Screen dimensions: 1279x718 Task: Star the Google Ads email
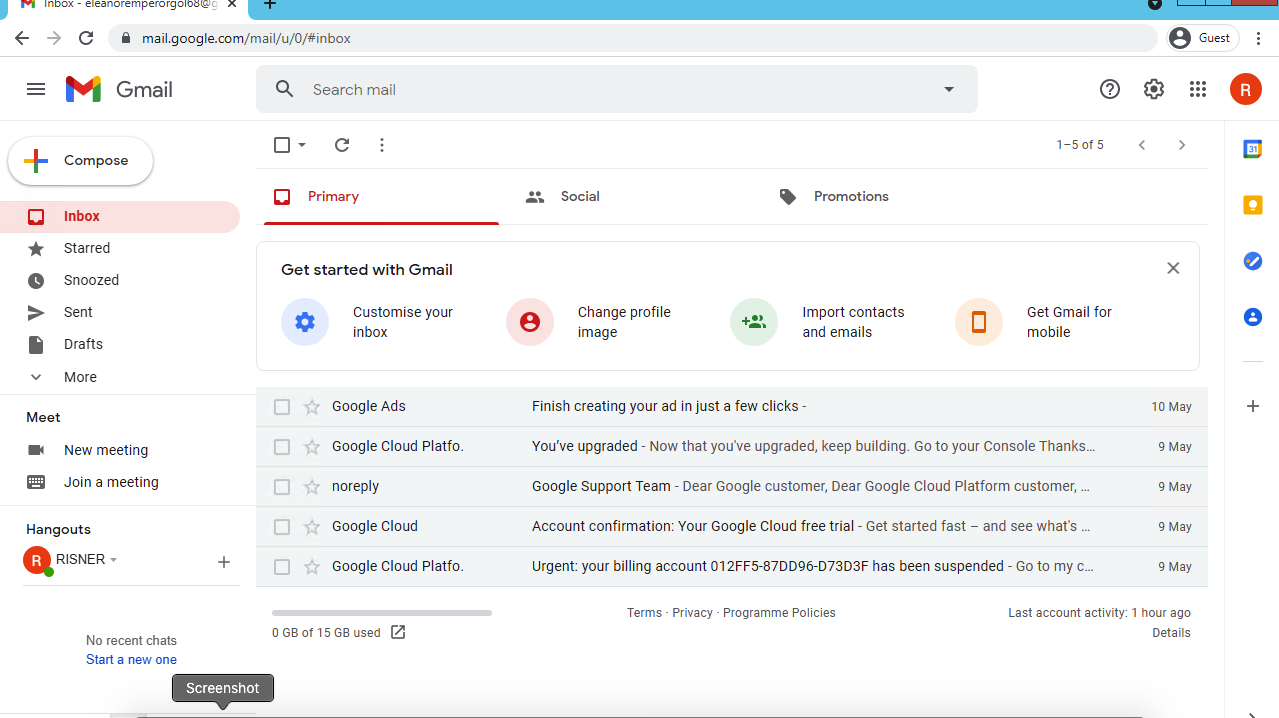click(x=312, y=407)
